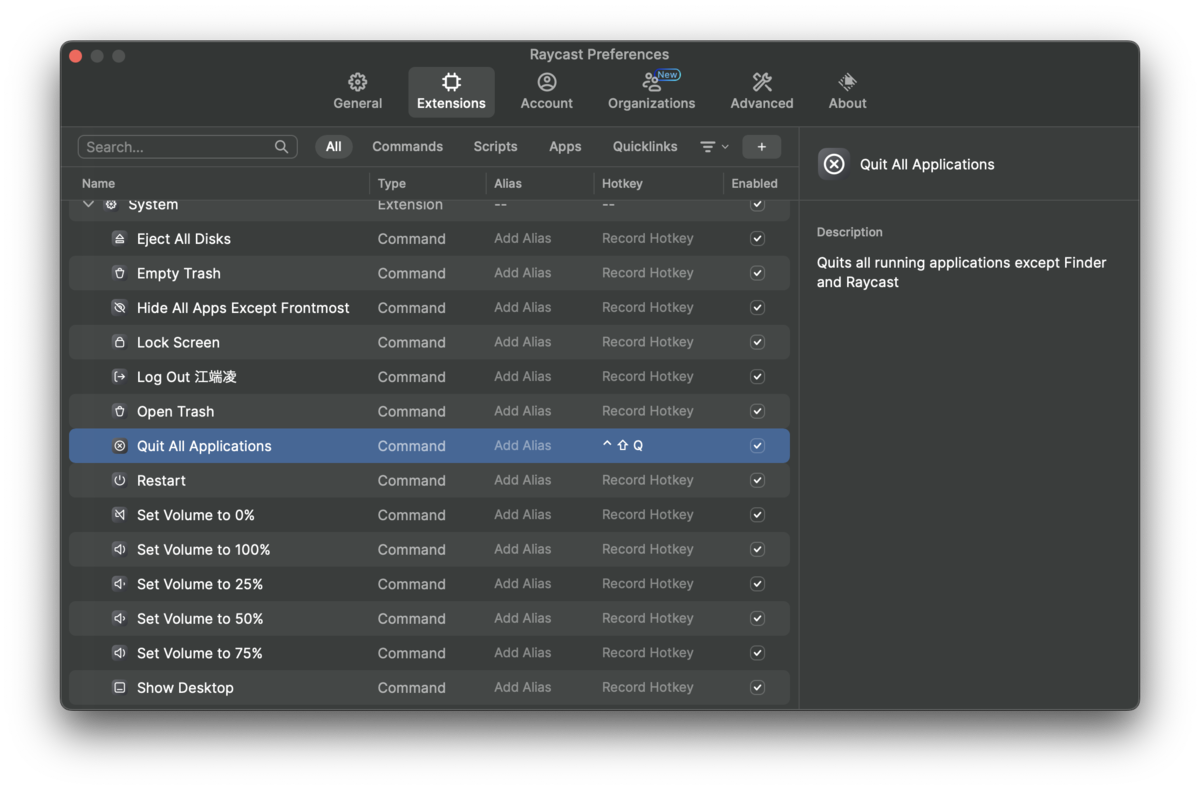
Task: Click the Set Volume to 25% icon
Action: (119, 584)
